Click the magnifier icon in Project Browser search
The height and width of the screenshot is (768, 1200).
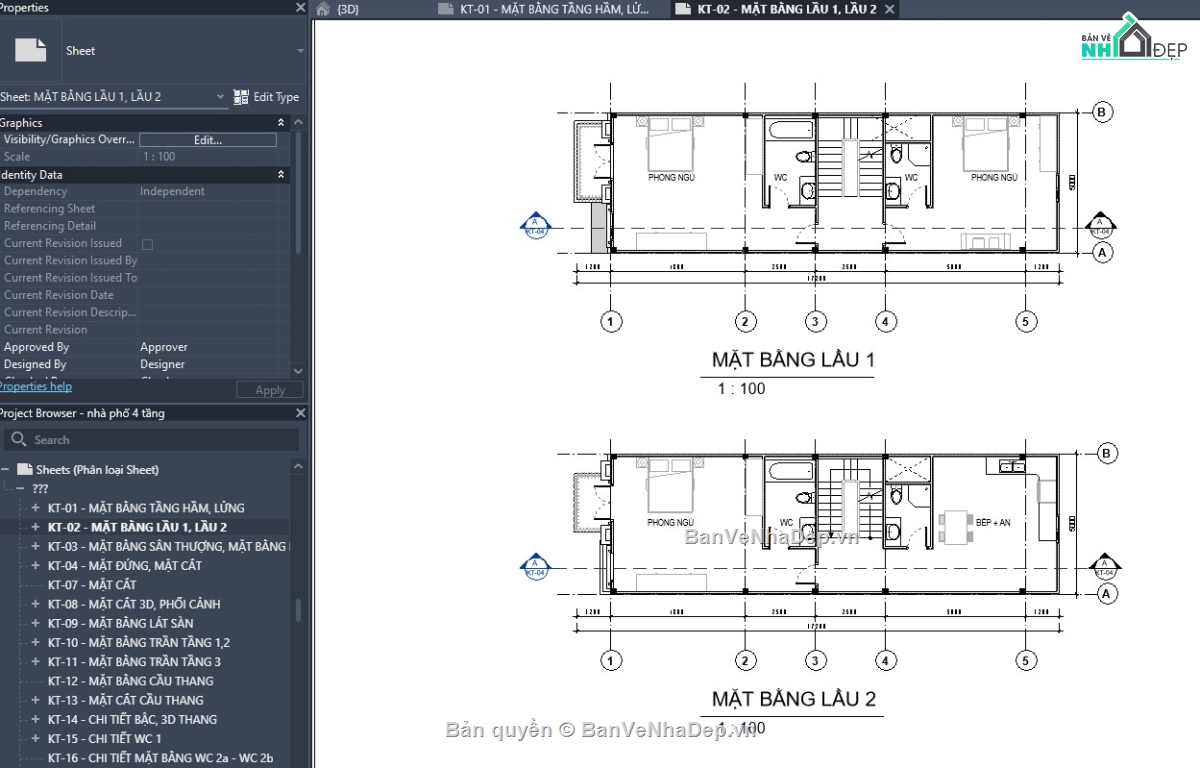coord(19,440)
